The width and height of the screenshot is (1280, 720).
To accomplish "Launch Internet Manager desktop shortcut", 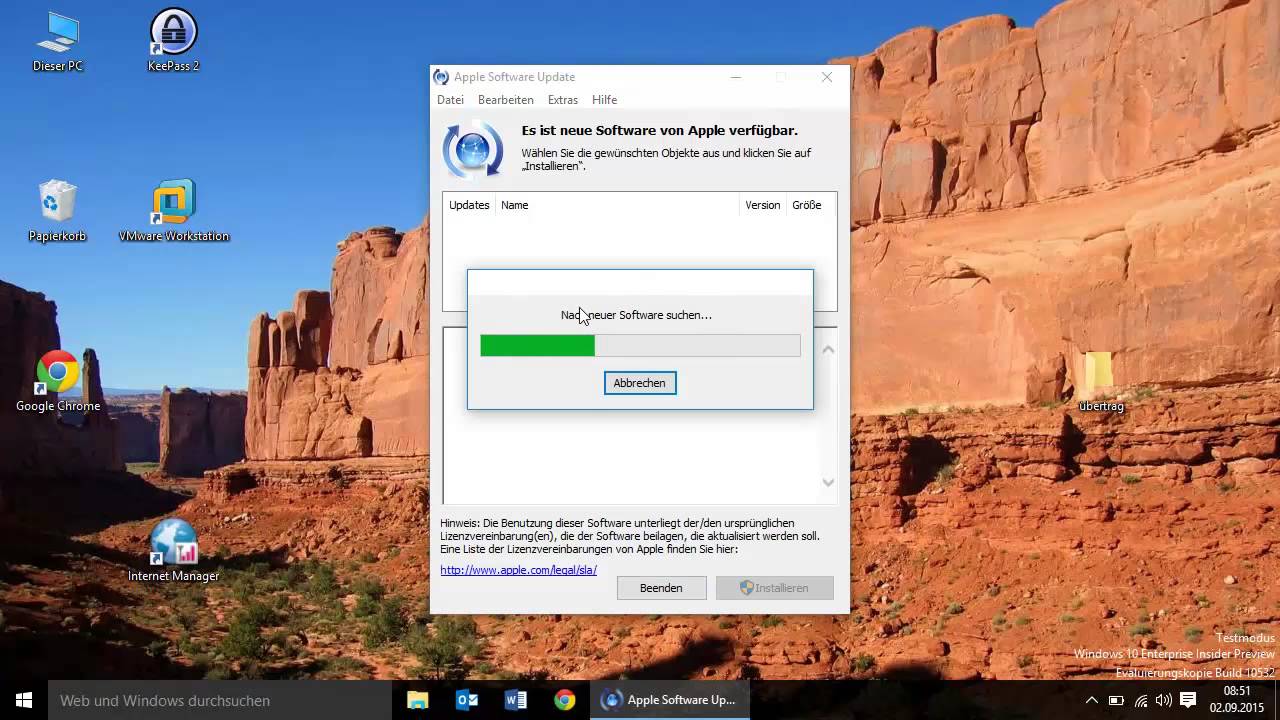I will tap(173, 552).
